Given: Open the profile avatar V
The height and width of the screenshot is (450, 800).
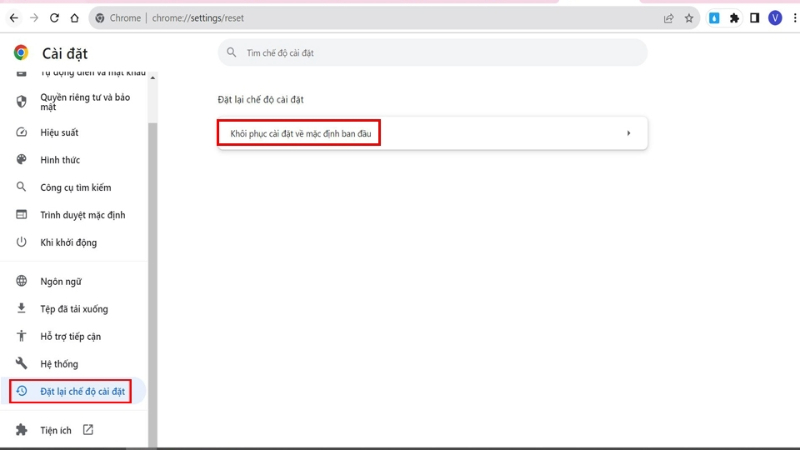Looking at the screenshot, I should [775, 18].
